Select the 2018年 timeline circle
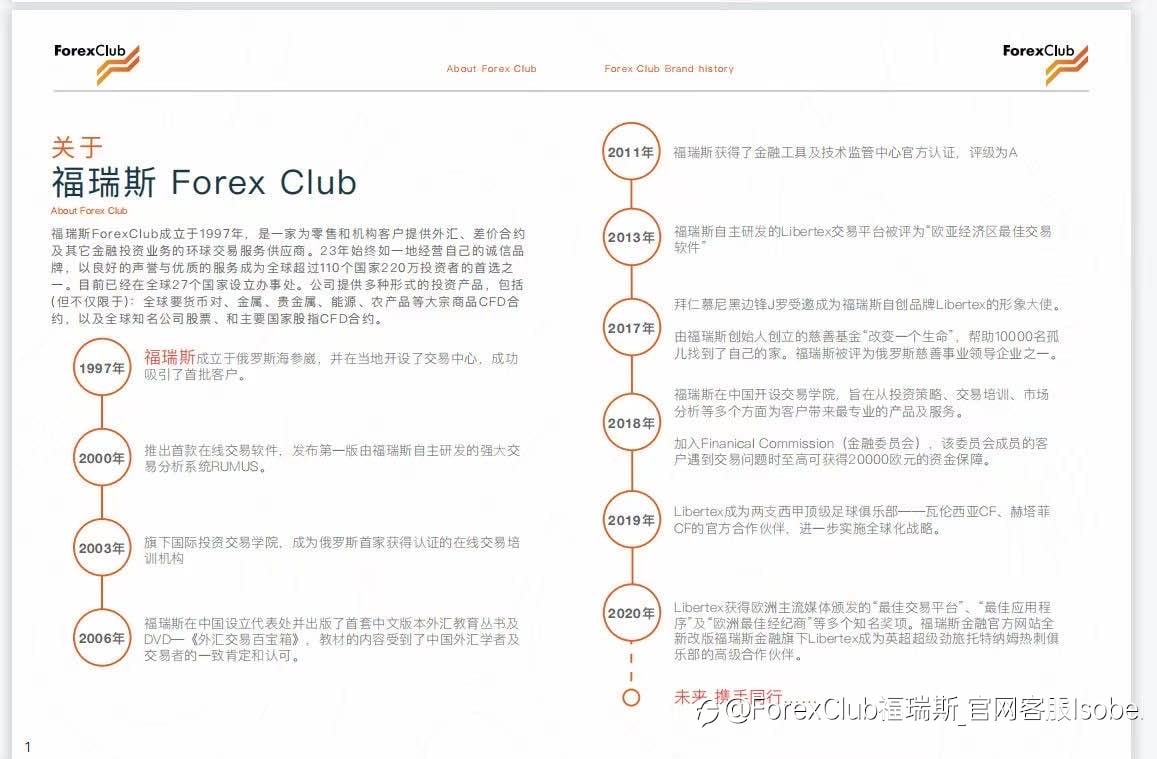The height and width of the screenshot is (759, 1157). tap(631, 423)
